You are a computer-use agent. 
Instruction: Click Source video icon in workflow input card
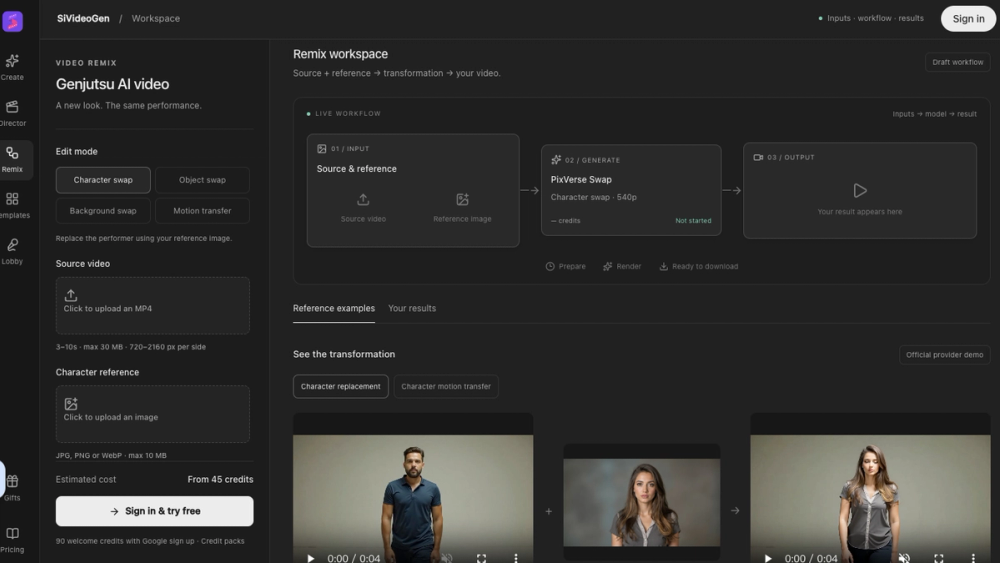pos(363,200)
